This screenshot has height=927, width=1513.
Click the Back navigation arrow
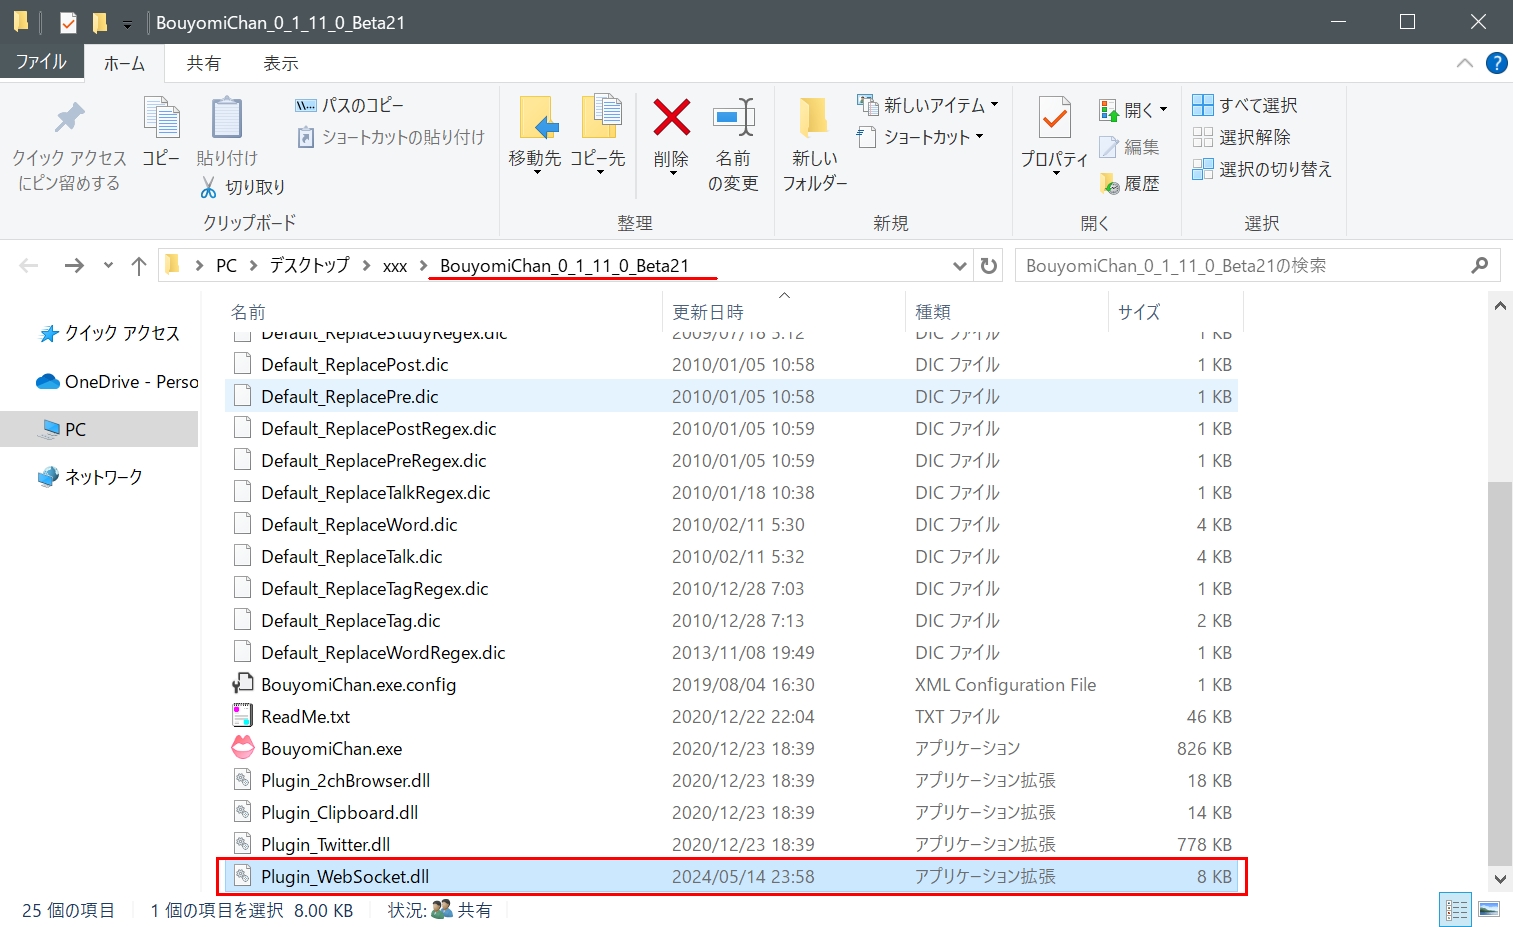coord(29,265)
